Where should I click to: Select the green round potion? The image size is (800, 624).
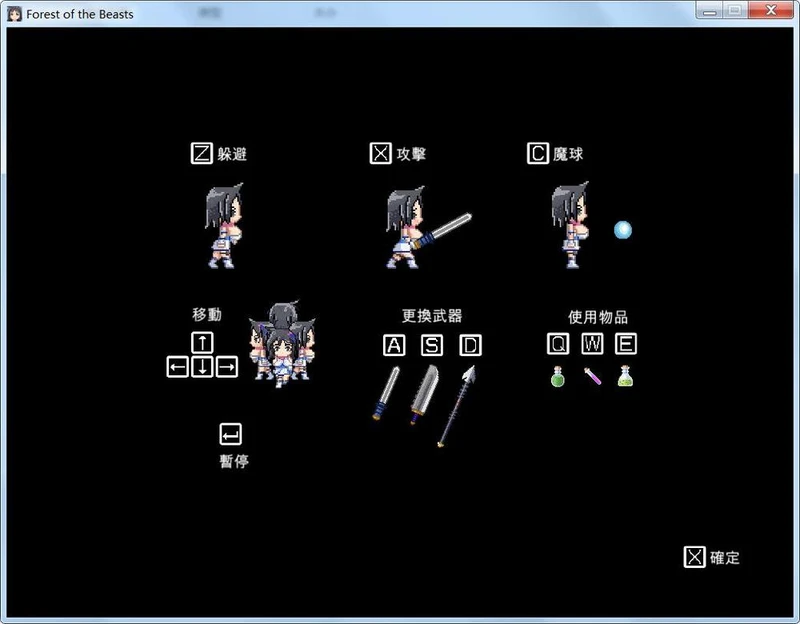point(558,378)
